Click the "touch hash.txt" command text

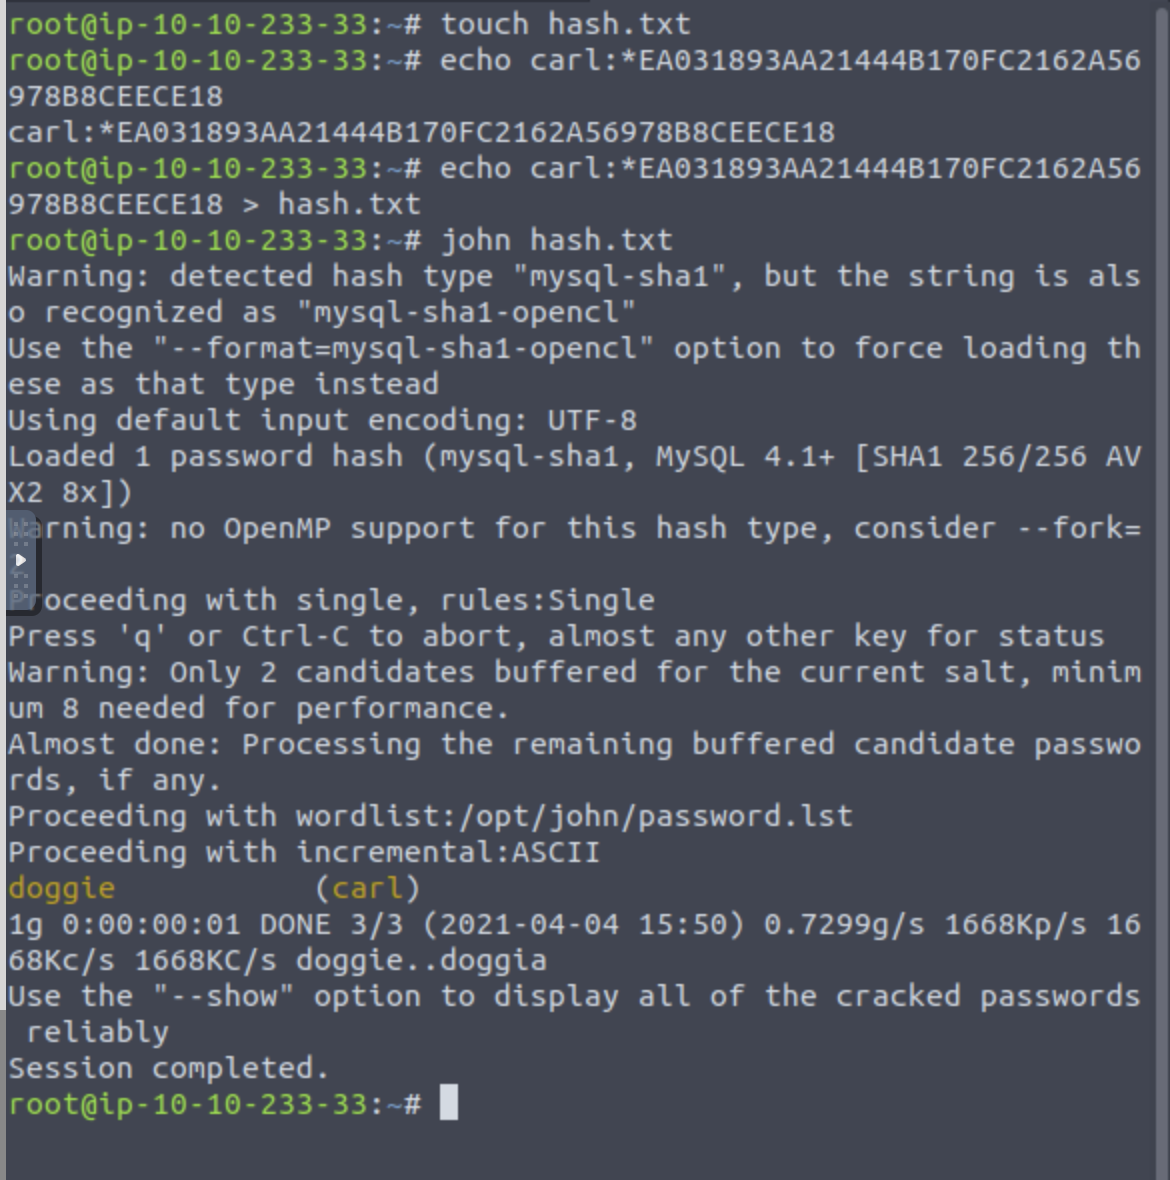point(565,24)
